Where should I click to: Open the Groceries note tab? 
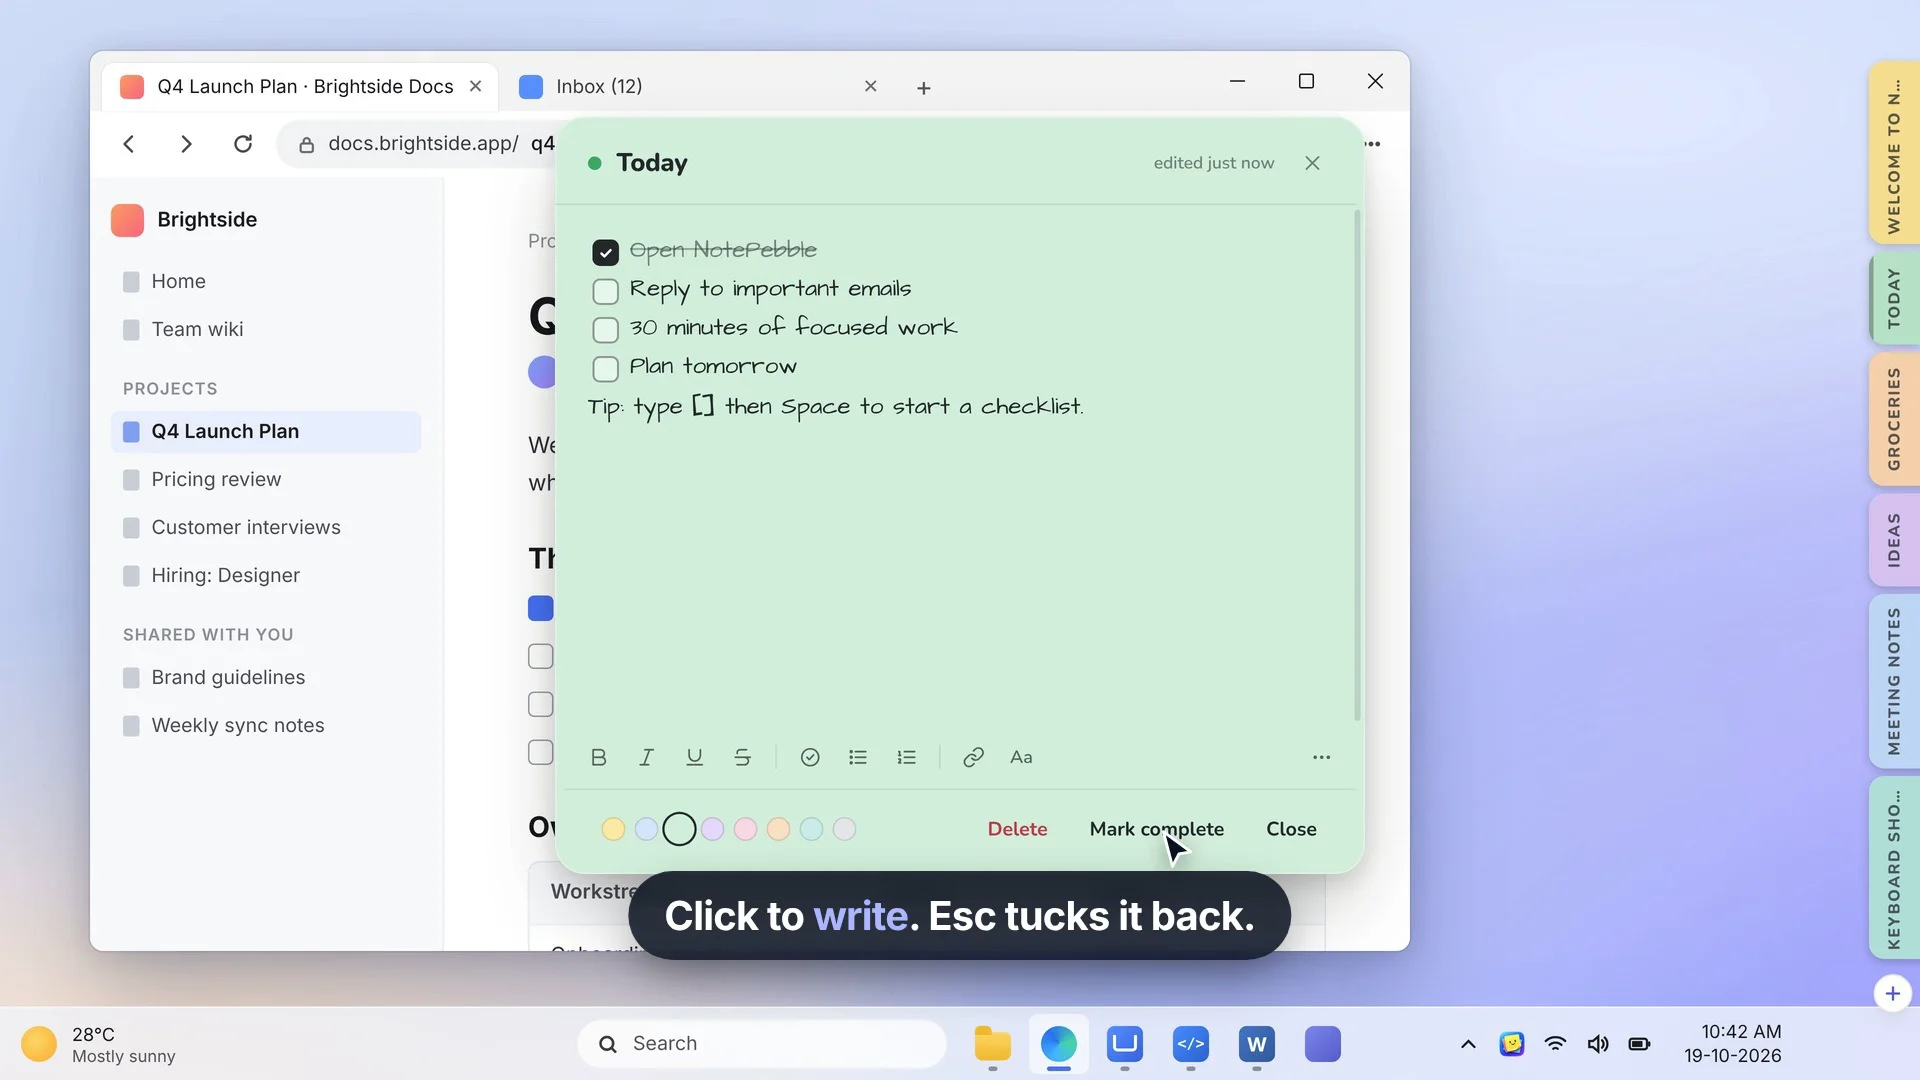[x=1893, y=419]
